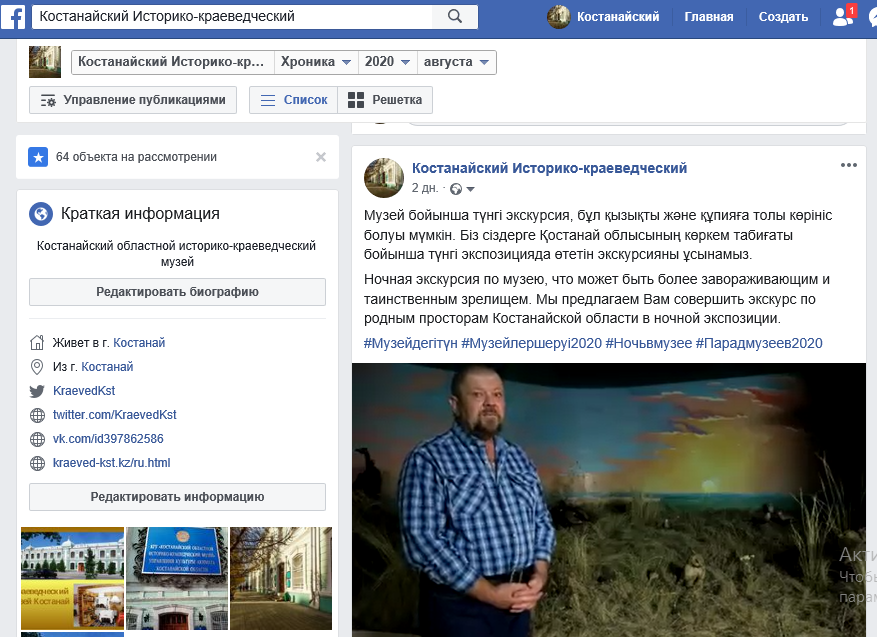
Task: Click the house icon next to Живет в г.
Action: pos(37,342)
